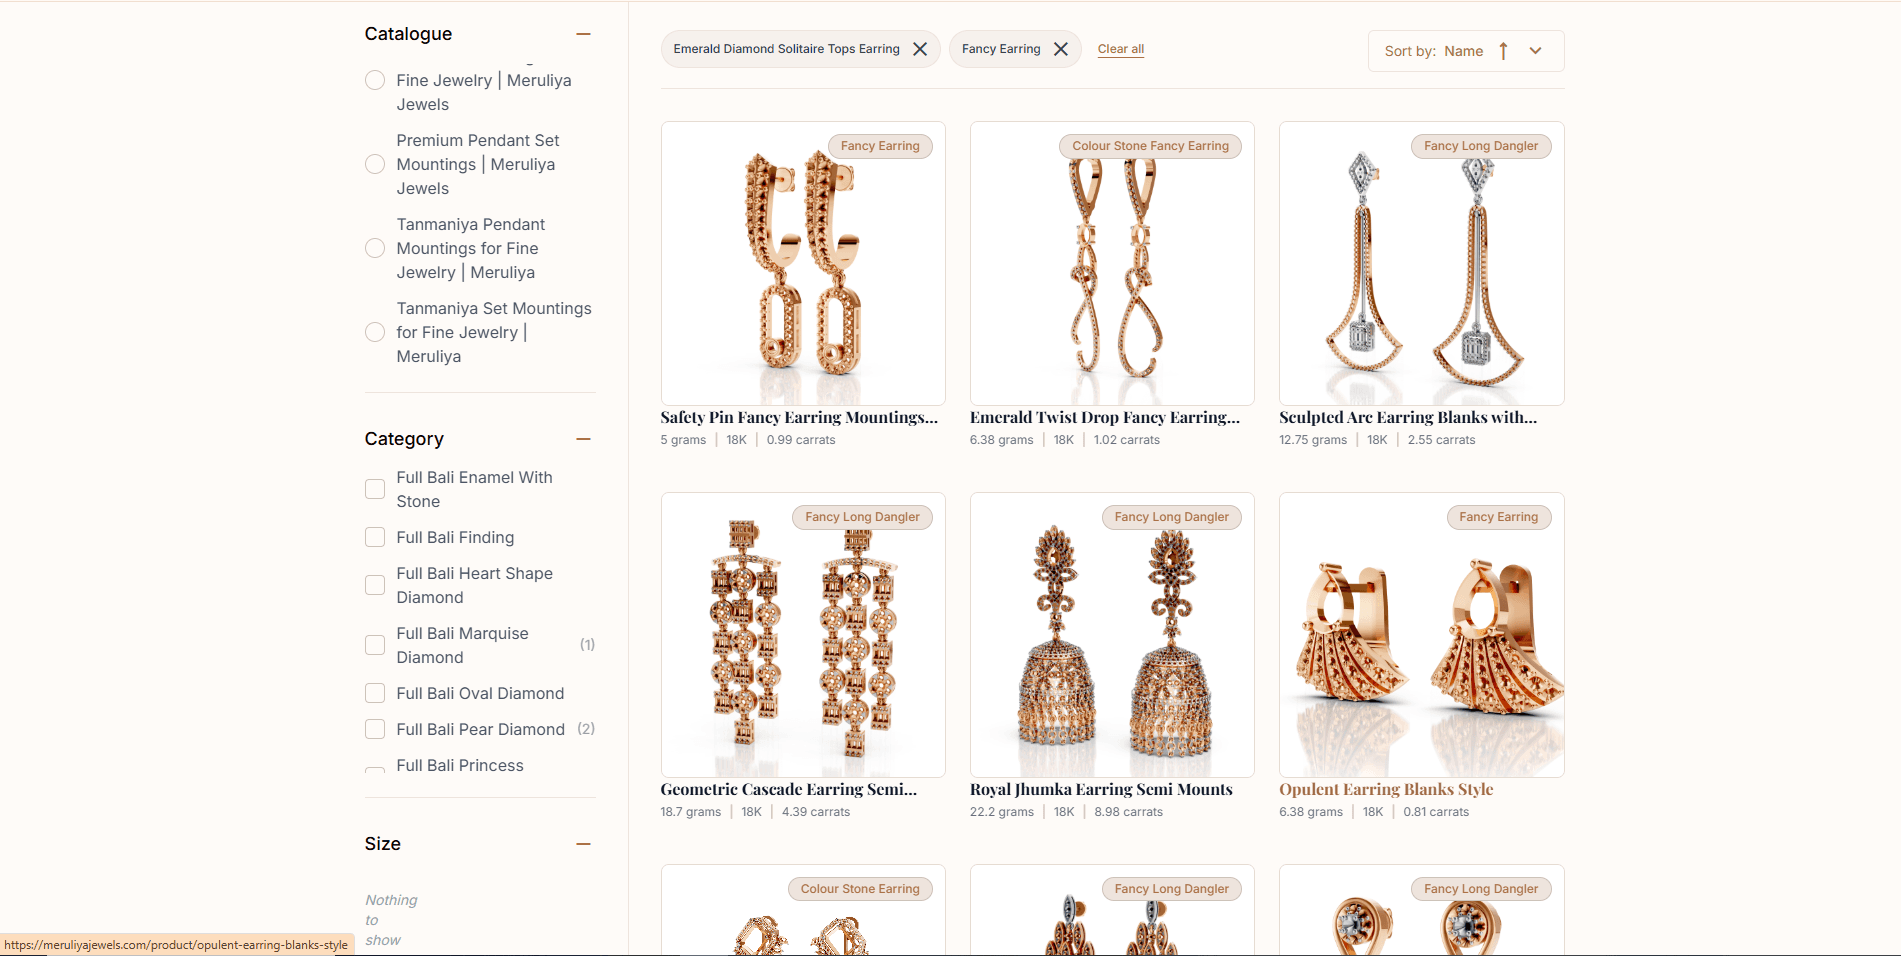Select Fine Jewelry | Meruliya Jewels radio
Viewport: 1901px width, 956px height.
point(375,80)
